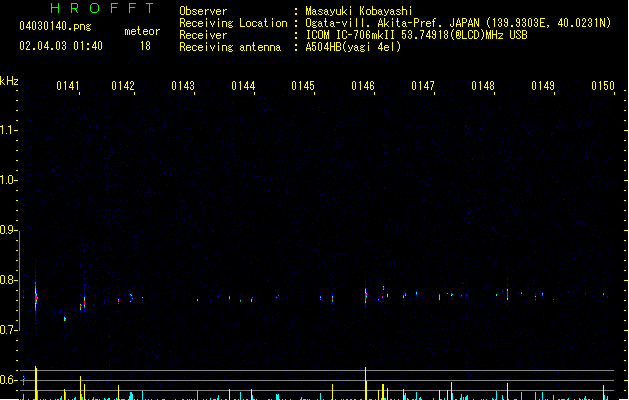Click the Ogata-vill. Akita-Pref. JAPAN location text
Viewport: 629px width, 400px height.
coord(458,23)
